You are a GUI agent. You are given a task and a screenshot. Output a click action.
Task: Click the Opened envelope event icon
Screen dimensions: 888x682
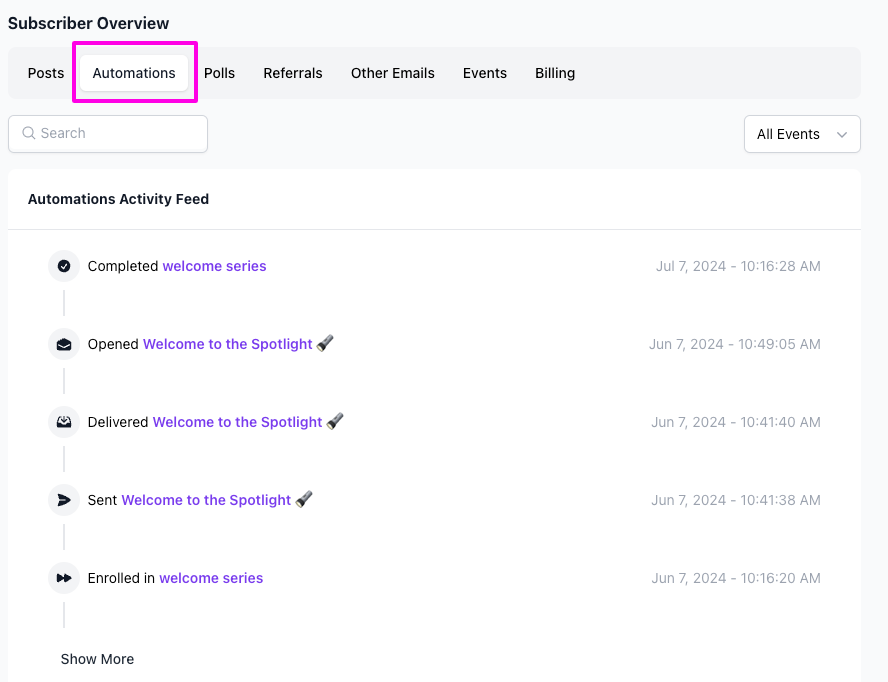64,344
